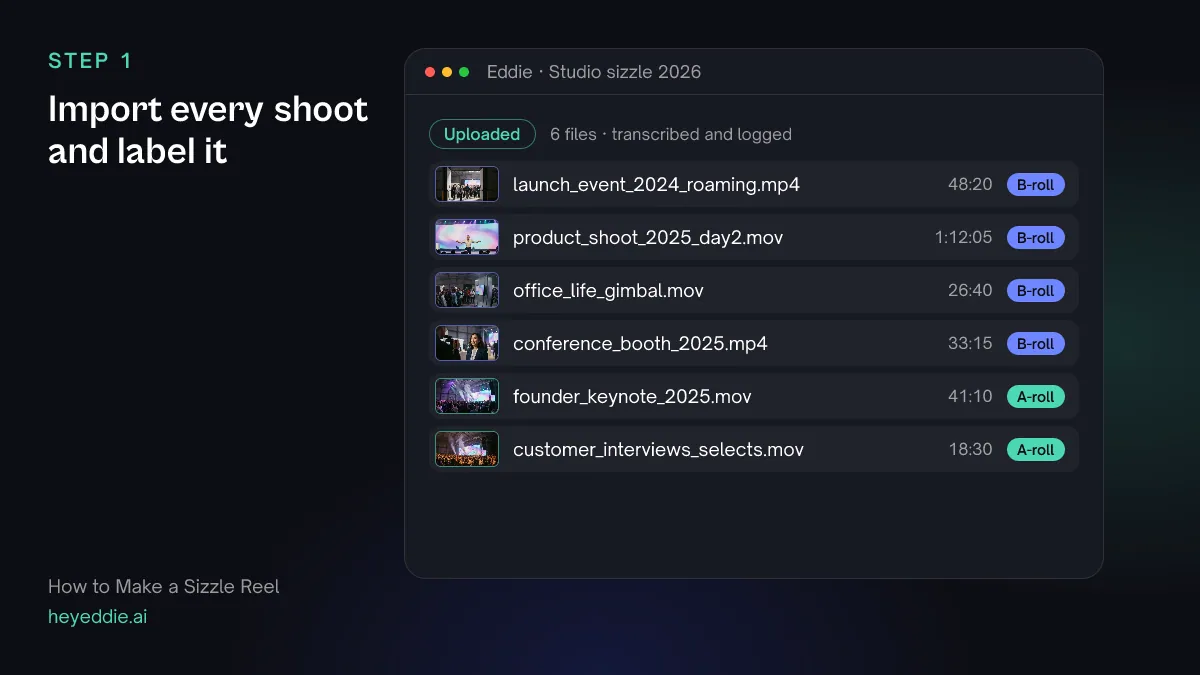Select the founder_keynote_2025.mov filename
The width and height of the screenshot is (1200, 675).
pyautogui.click(x=632, y=397)
